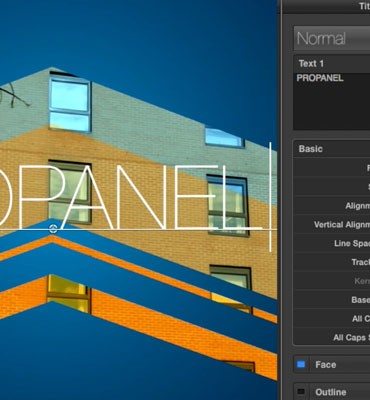The image size is (370, 400).
Task: Select the Vertical Alignment parameter row
Action: (332, 225)
